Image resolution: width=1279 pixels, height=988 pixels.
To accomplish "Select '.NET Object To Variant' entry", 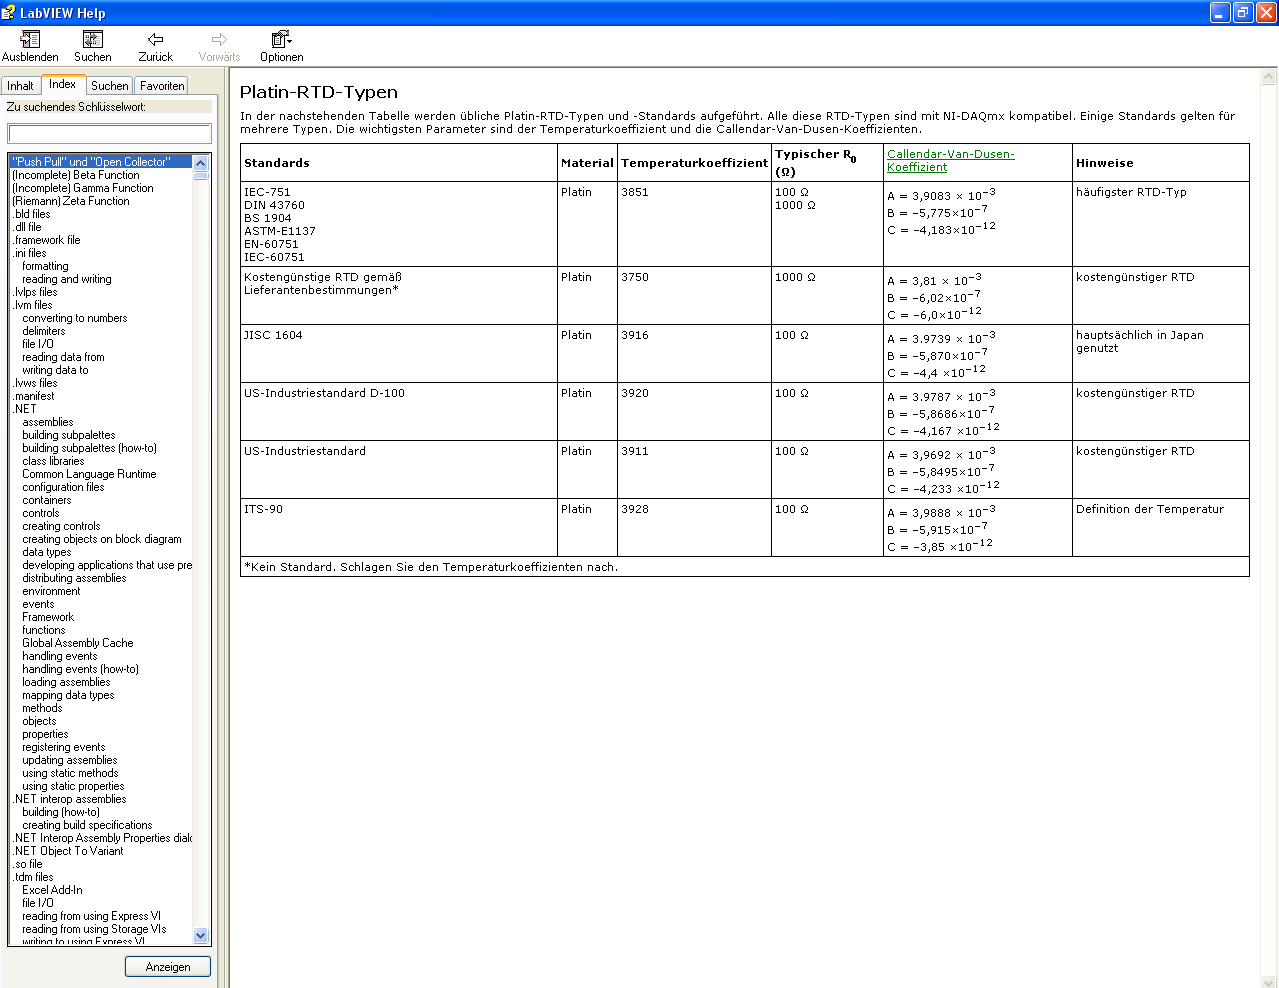I will pos(68,851).
